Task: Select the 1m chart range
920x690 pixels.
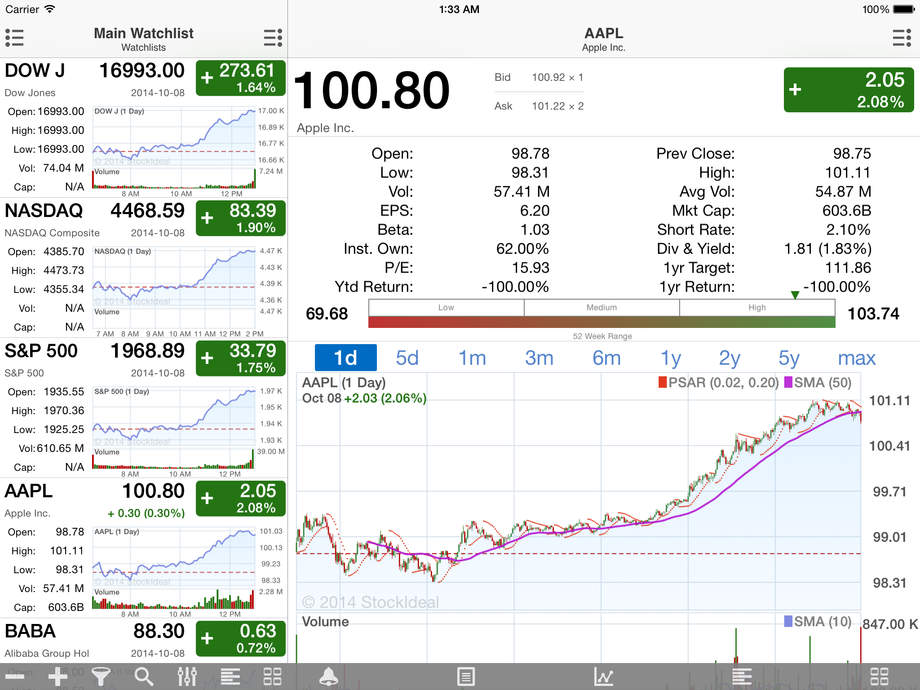Action: pyautogui.click(x=472, y=357)
